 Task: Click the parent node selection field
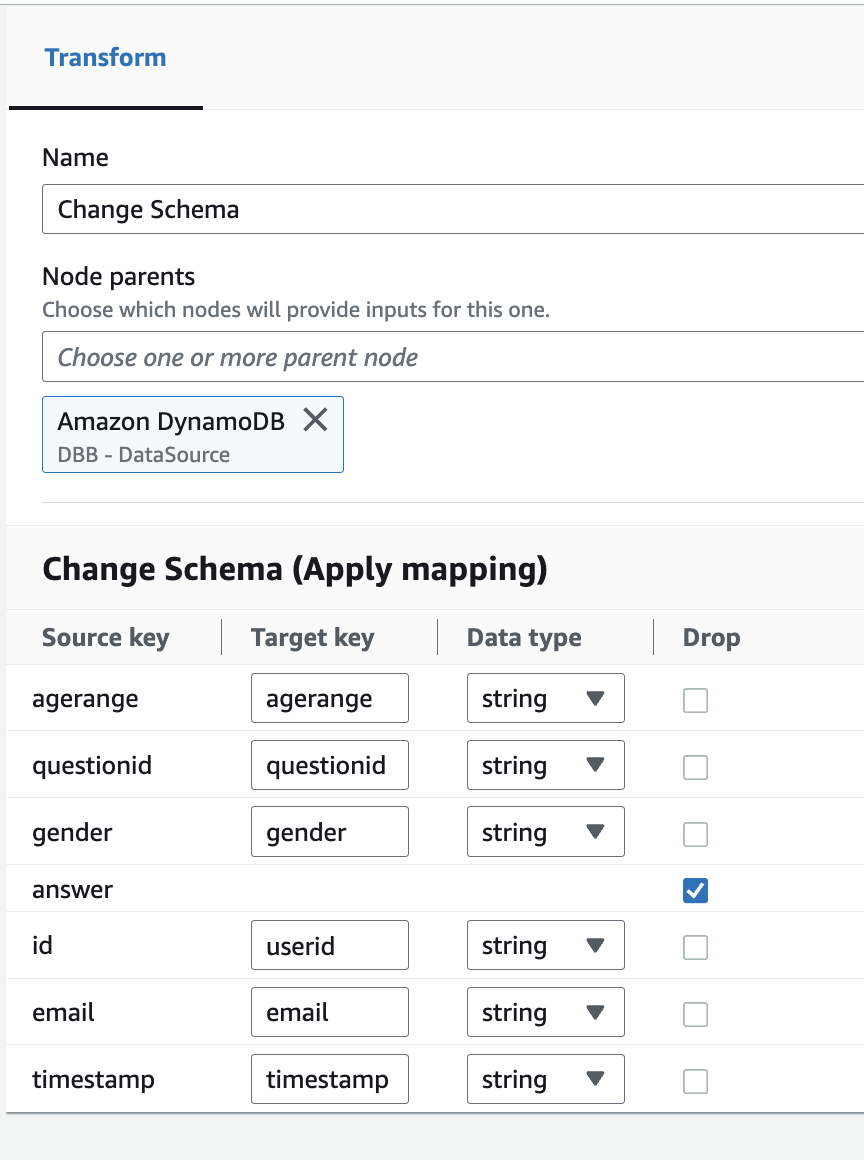400,356
